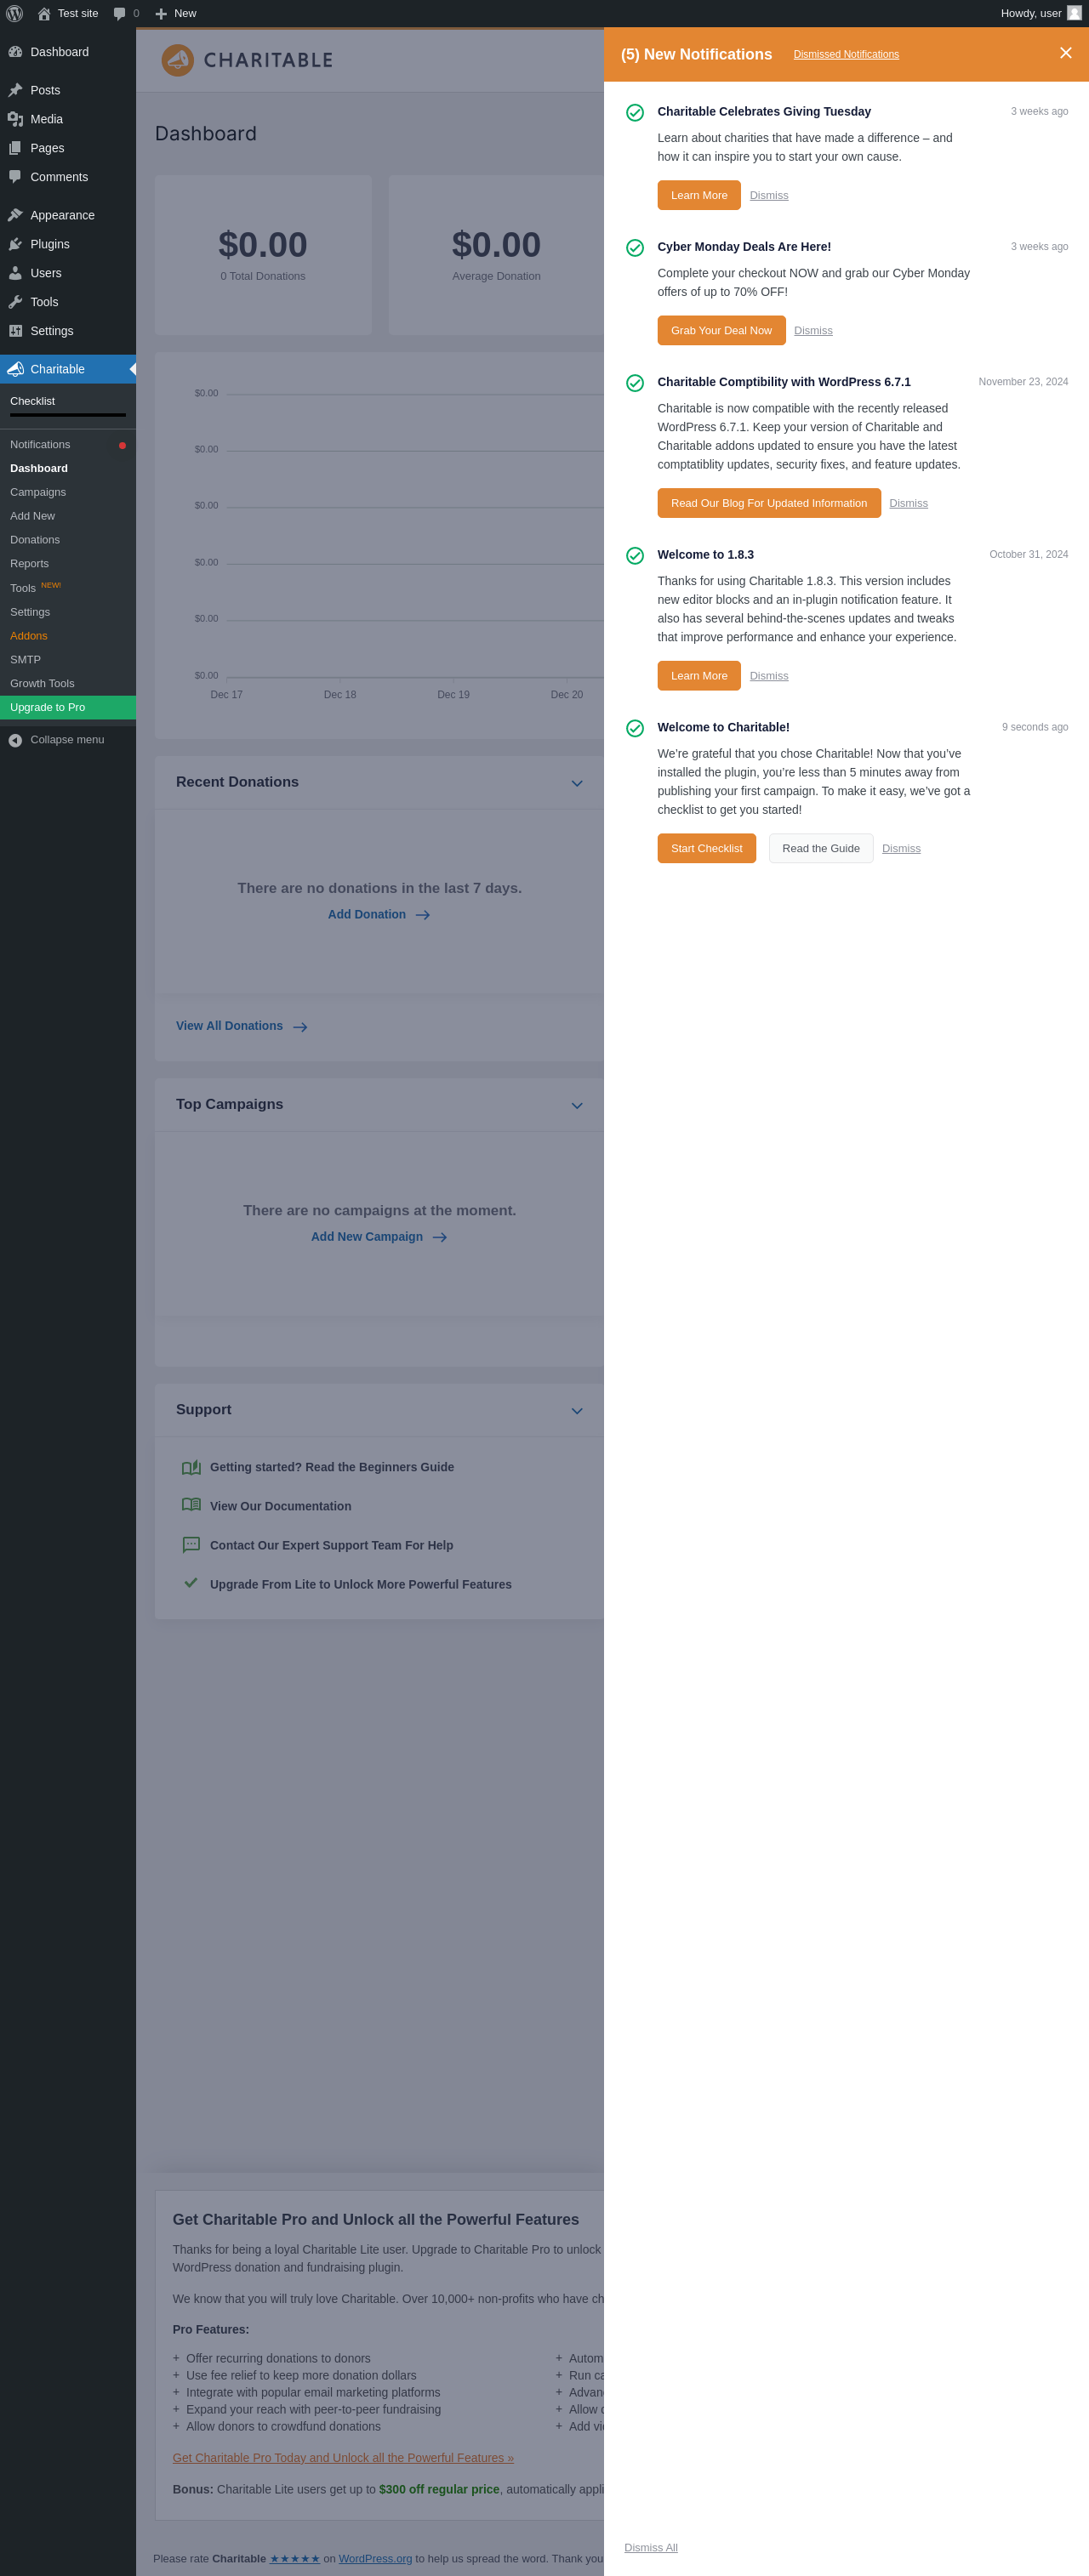Click the Welcome to Charitable! notification's check circle

pos(635,728)
